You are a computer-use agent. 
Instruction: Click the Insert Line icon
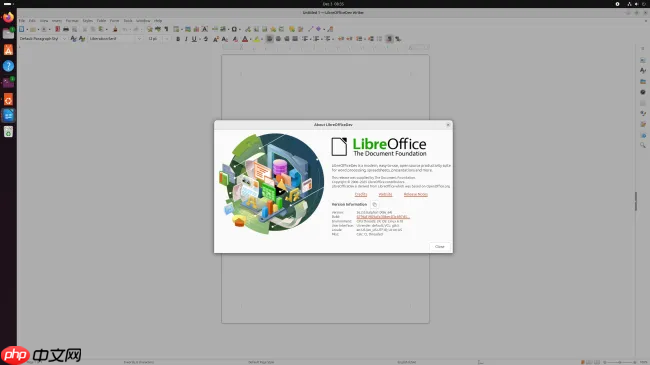tap(310, 29)
